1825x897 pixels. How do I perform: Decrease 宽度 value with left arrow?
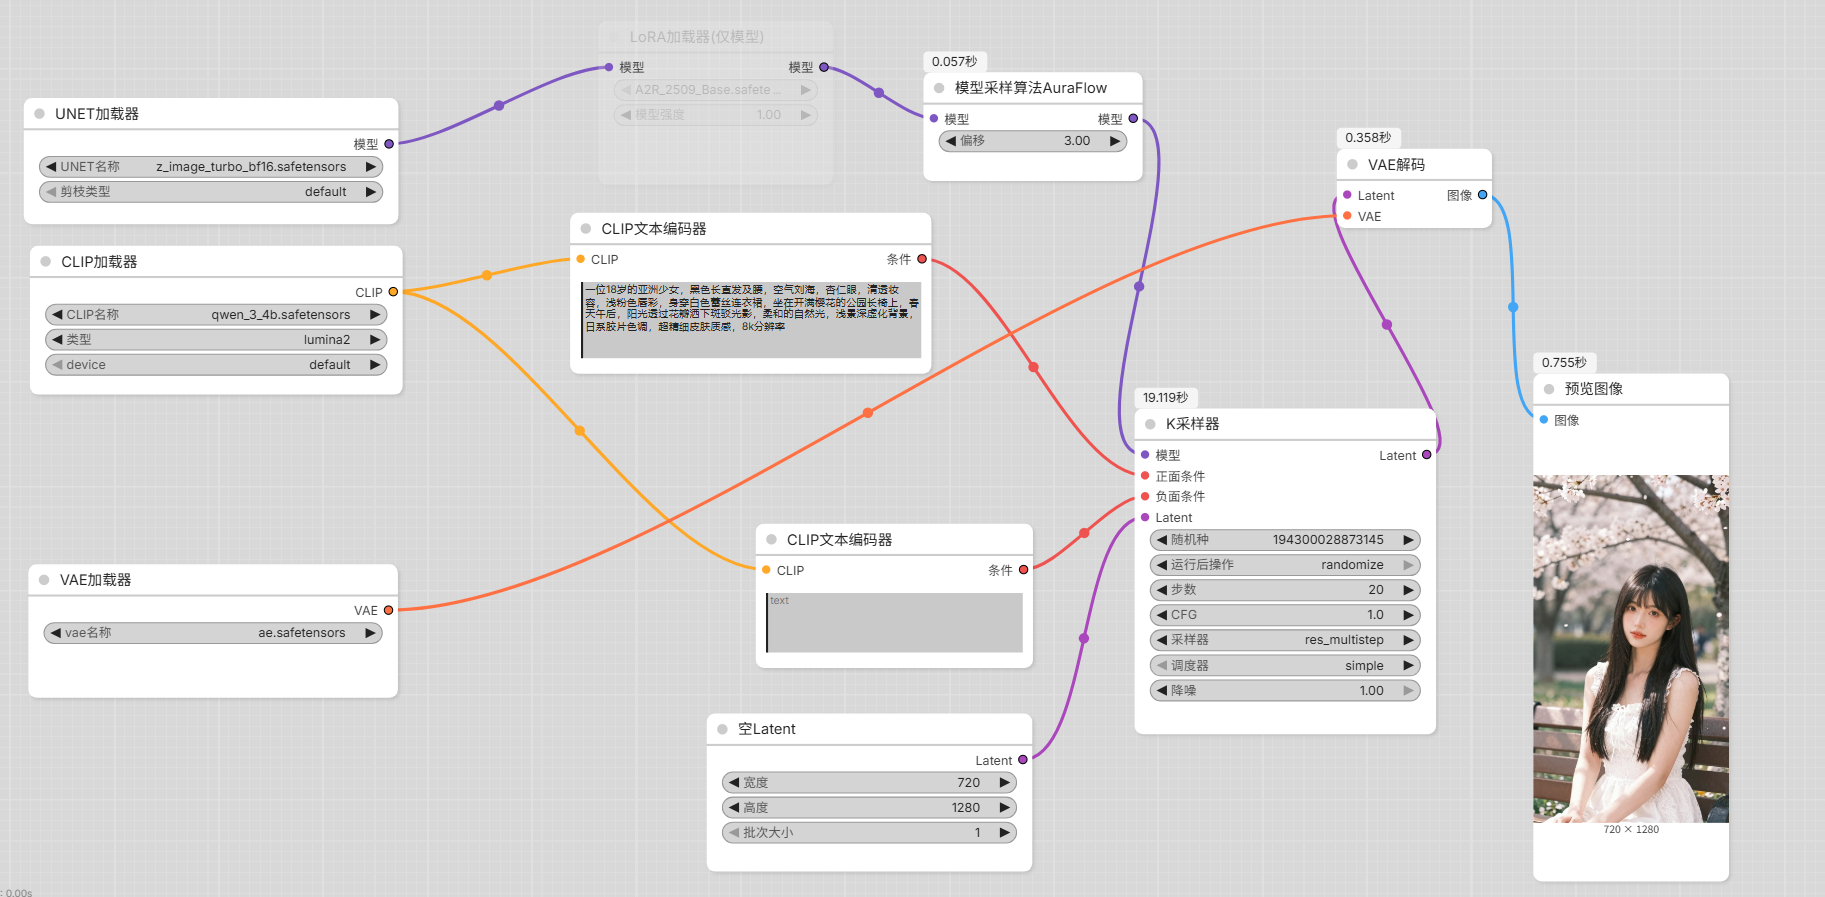coord(734,783)
